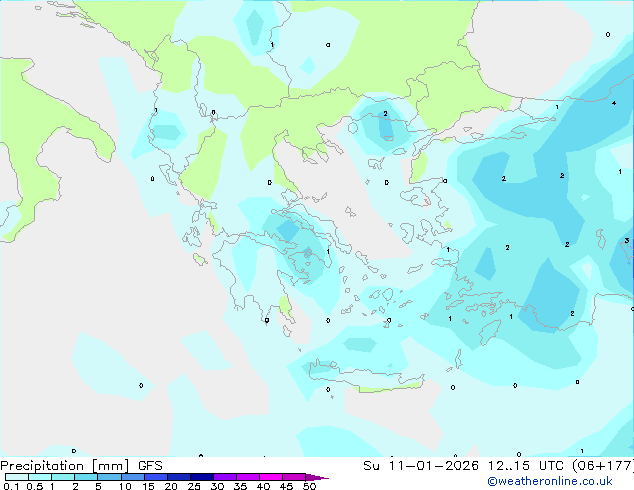The image size is (634, 490).
Task: Select the 15–20 mm legend swatch
Action: point(155,477)
